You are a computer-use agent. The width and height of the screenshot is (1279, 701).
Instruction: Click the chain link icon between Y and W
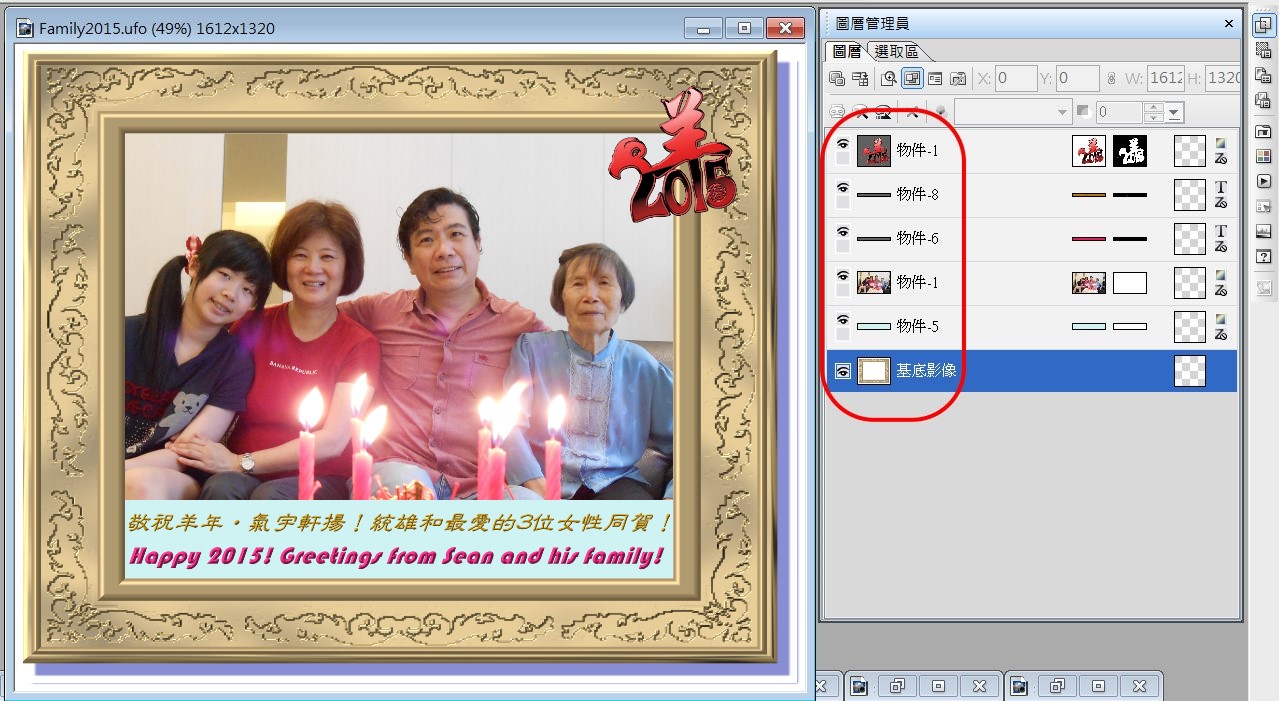[x=1111, y=79]
